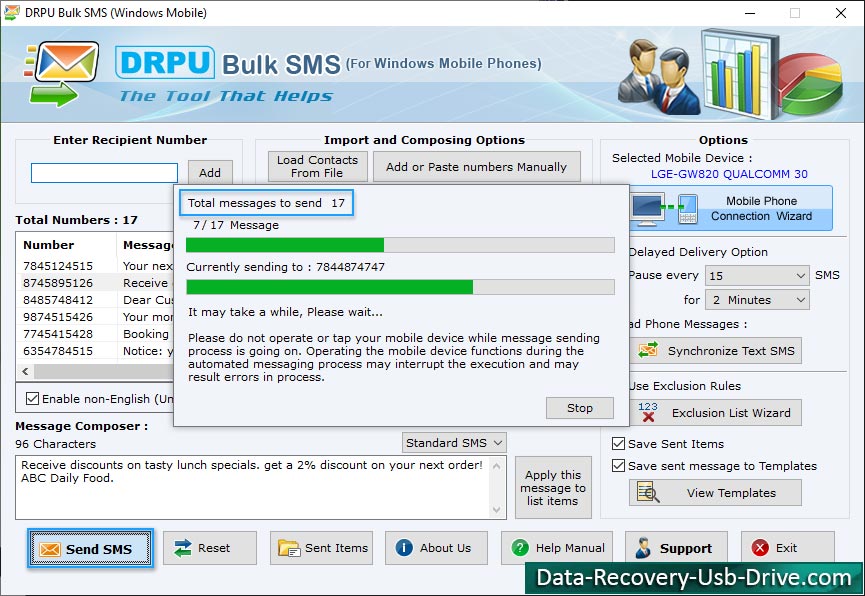Switch to Load Contacts From File
Screen dimensions: 865x596
pos(316,166)
